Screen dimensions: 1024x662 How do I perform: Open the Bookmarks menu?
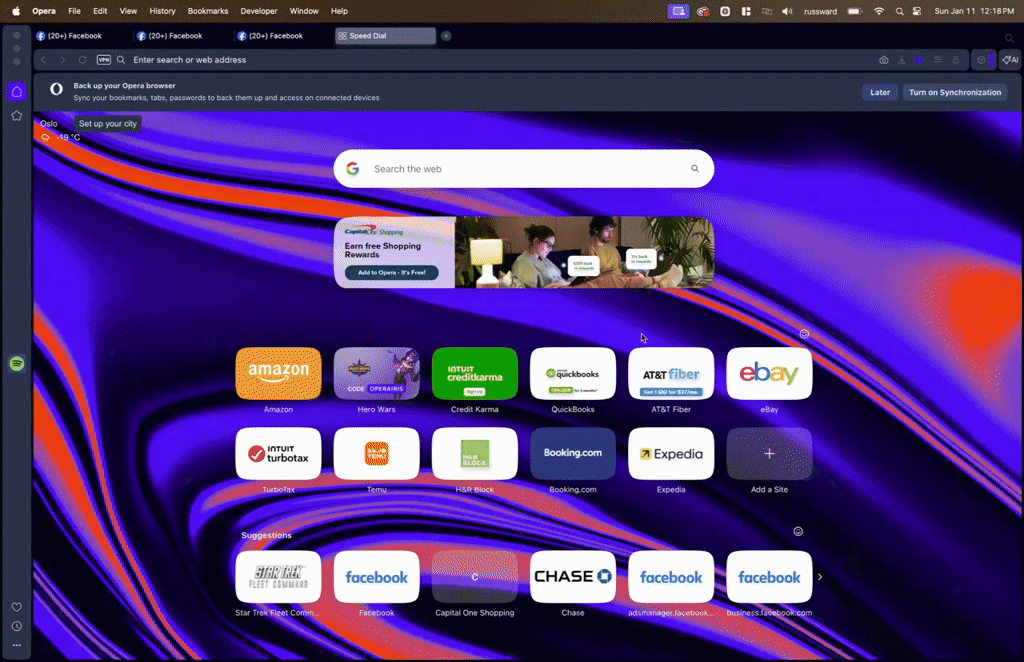(x=208, y=11)
